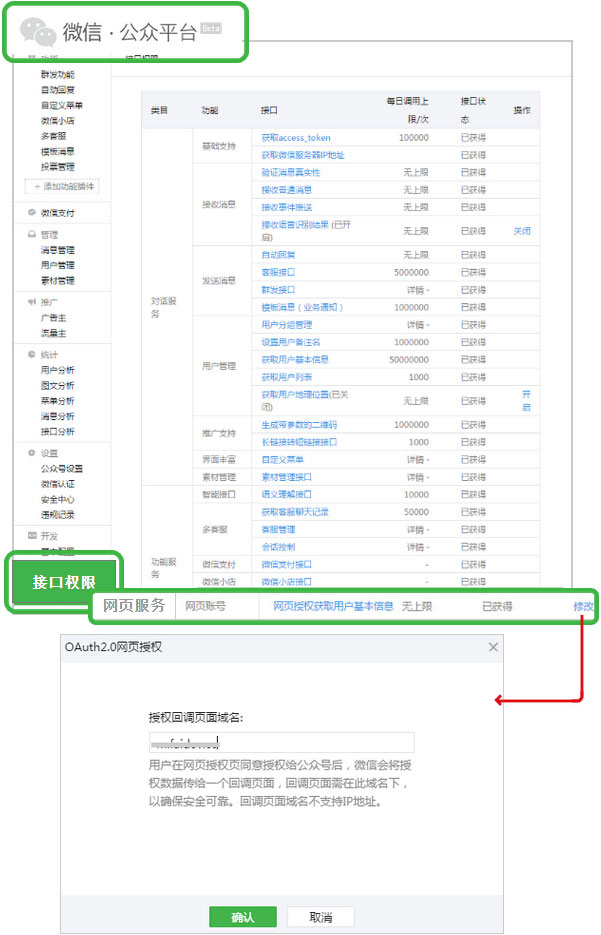Viewport: 601px width, 935px height.
Task: Open 安全中心 in the sidebar
Action: 58,500
